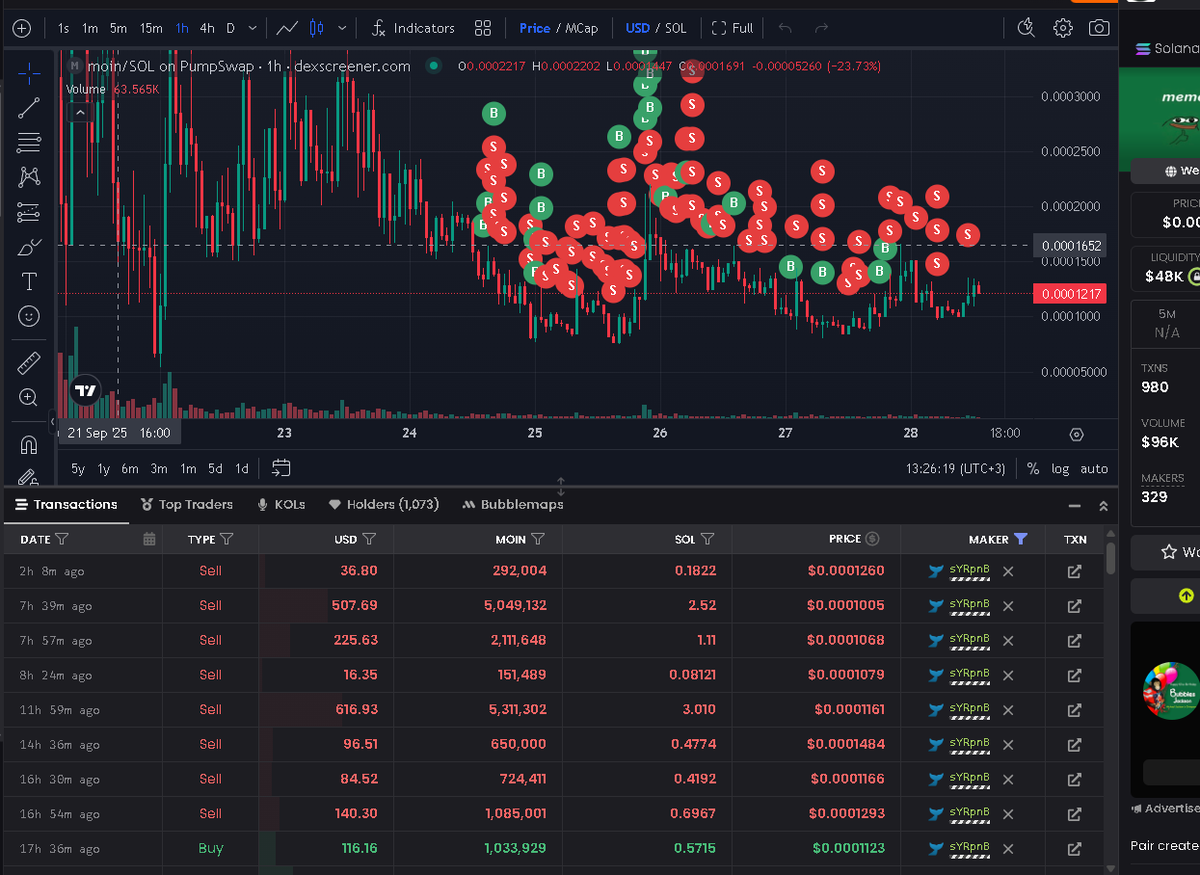Open the emoji icons tool
This screenshot has width=1200, height=875.
pyautogui.click(x=29, y=316)
